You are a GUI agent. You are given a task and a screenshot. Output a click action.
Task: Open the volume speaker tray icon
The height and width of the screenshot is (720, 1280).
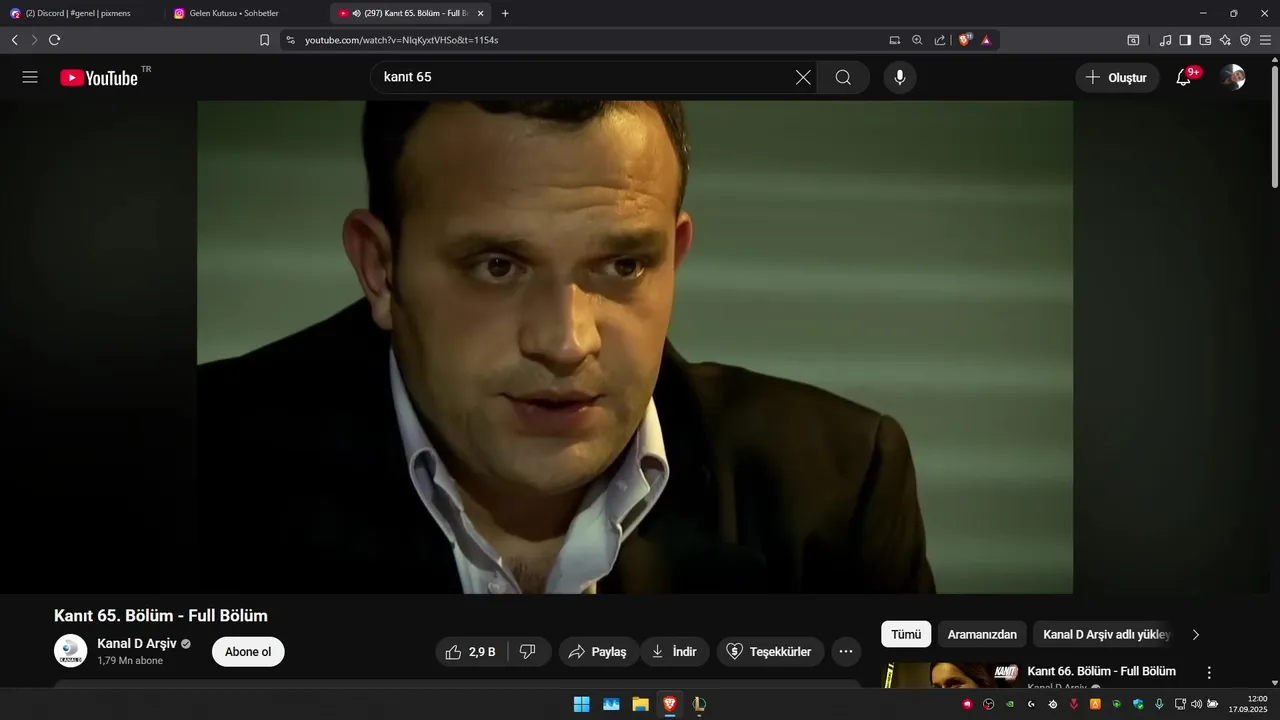(1196, 704)
